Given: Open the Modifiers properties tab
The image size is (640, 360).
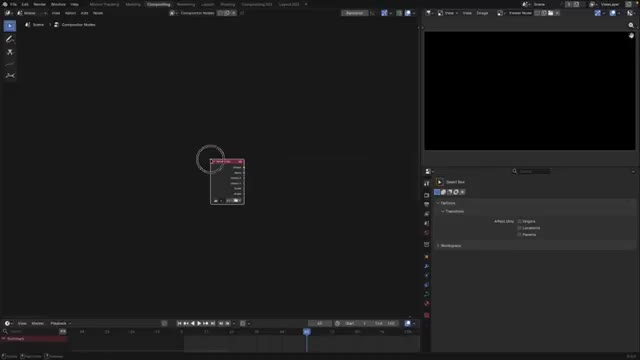Looking at the screenshot, I should pyautogui.click(x=427, y=266).
